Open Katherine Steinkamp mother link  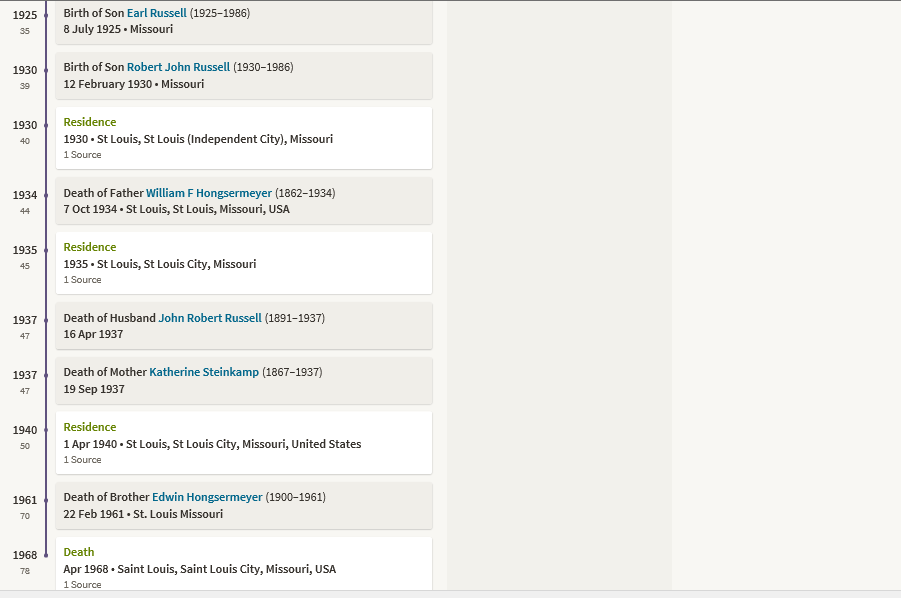click(204, 372)
